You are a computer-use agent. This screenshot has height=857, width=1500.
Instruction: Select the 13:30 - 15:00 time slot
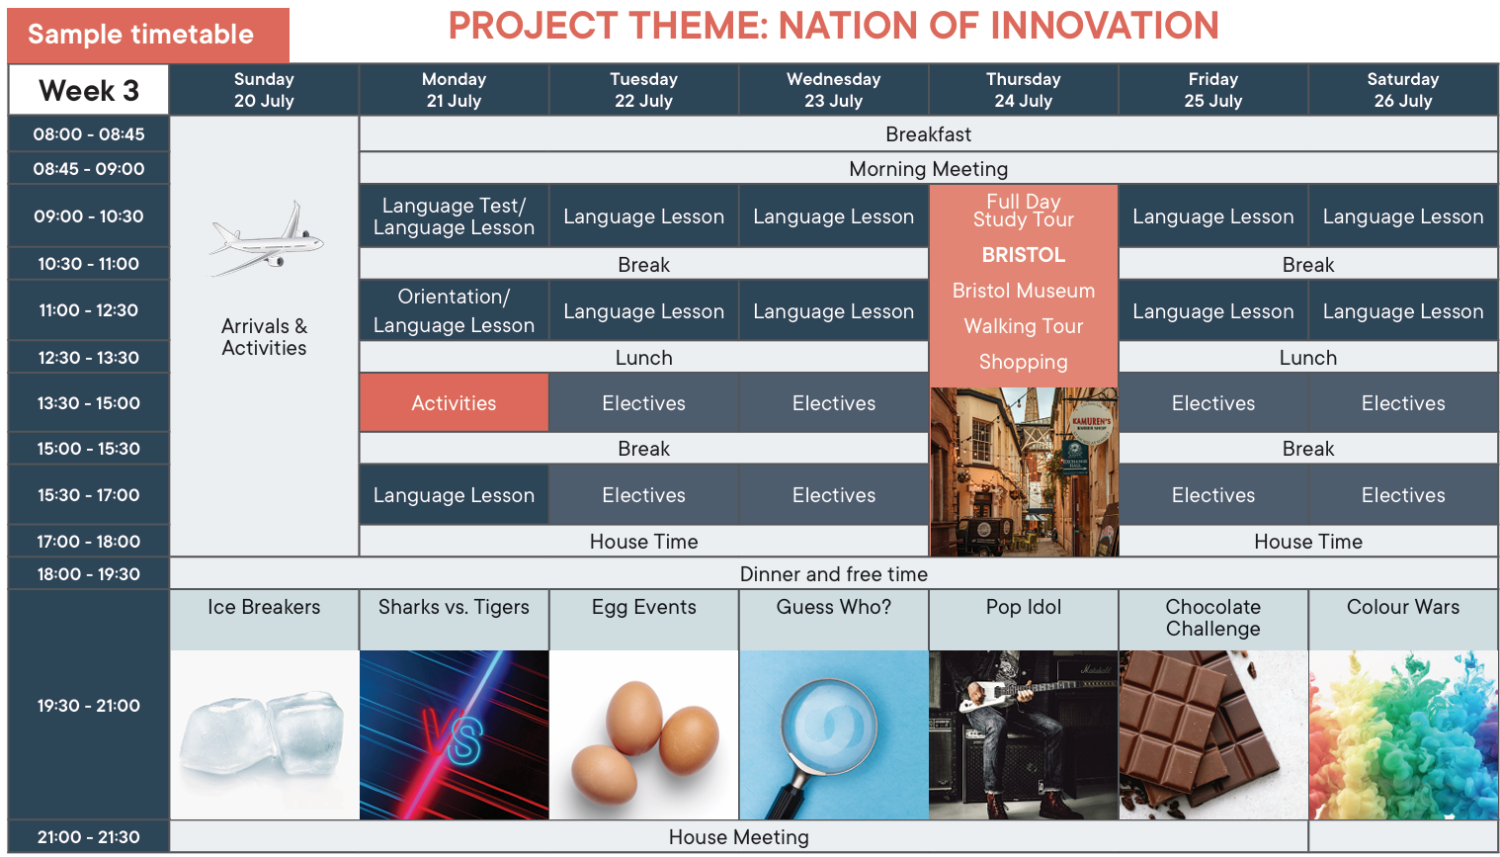[x=89, y=403]
